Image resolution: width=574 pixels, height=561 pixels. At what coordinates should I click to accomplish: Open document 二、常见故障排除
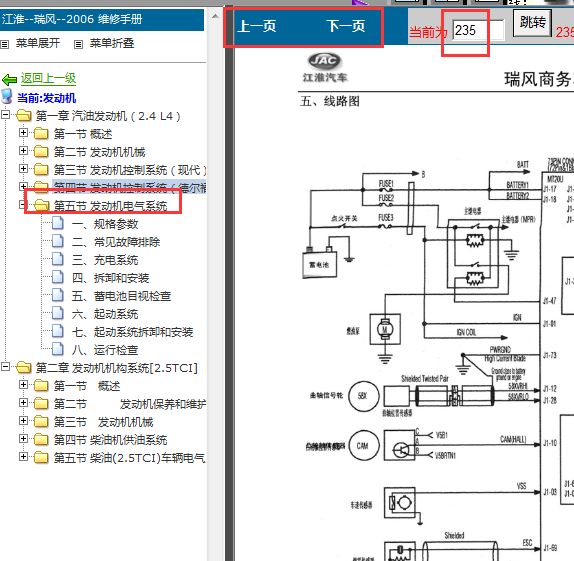[116, 242]
